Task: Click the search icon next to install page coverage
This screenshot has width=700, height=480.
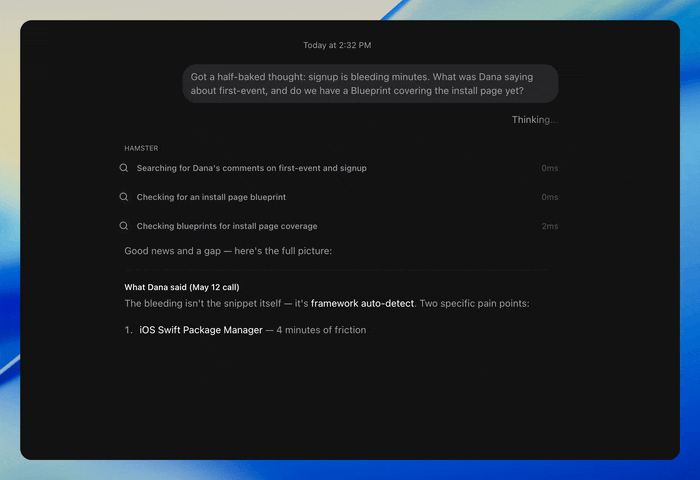Action: 124,226
